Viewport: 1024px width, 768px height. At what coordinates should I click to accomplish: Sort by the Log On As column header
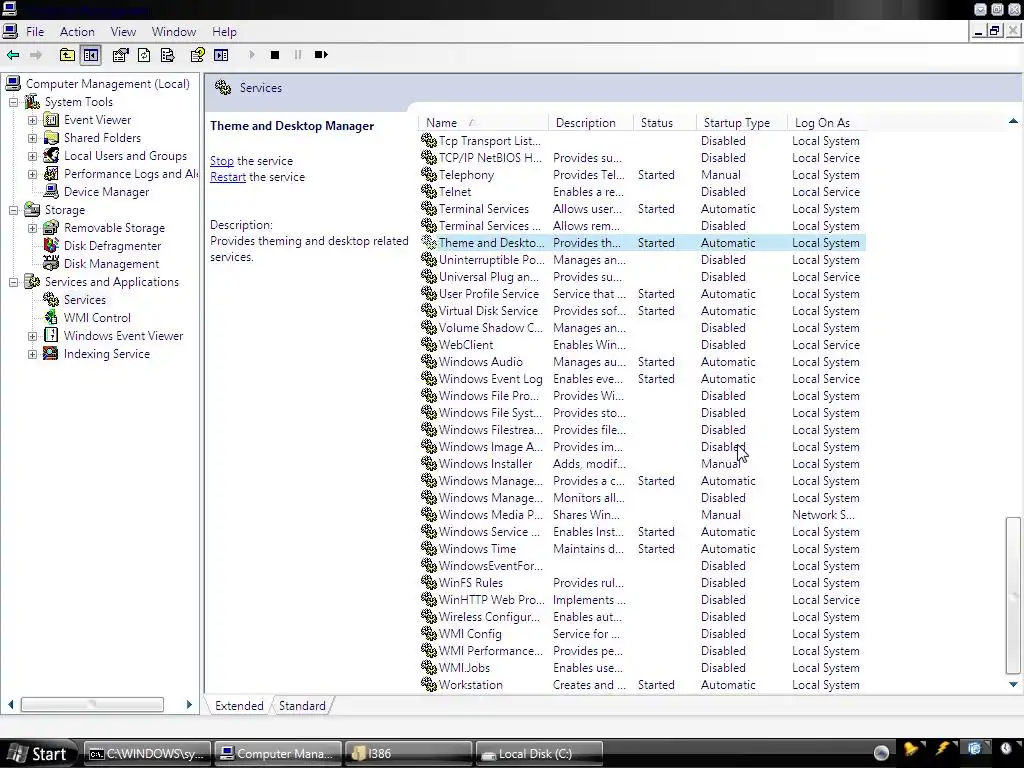coord(827,123)
